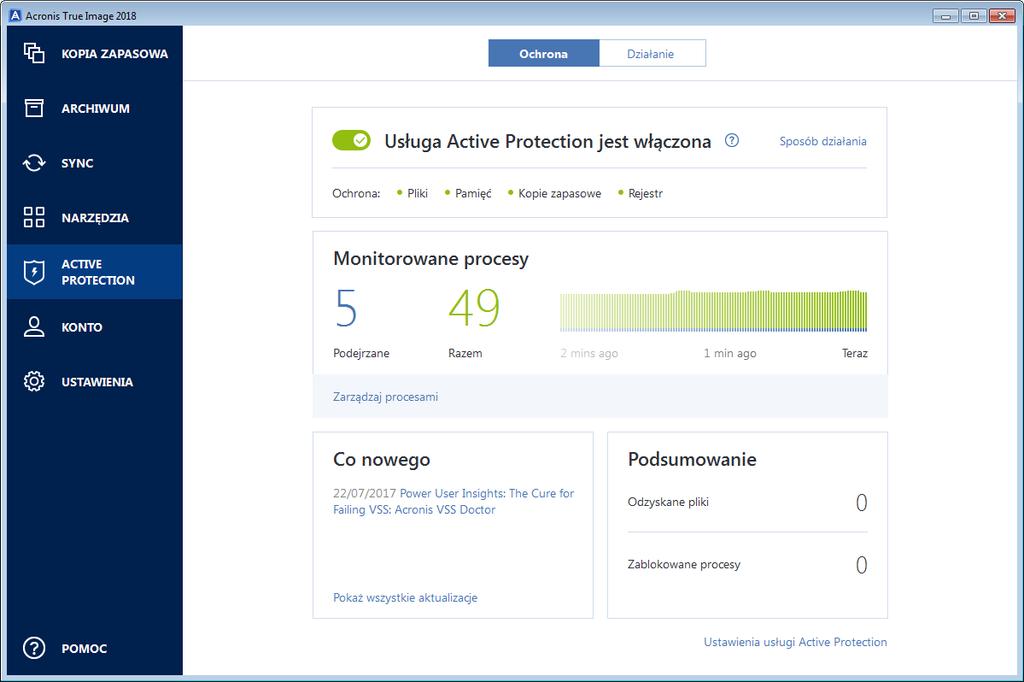Click the Razem label

[465, 353]
